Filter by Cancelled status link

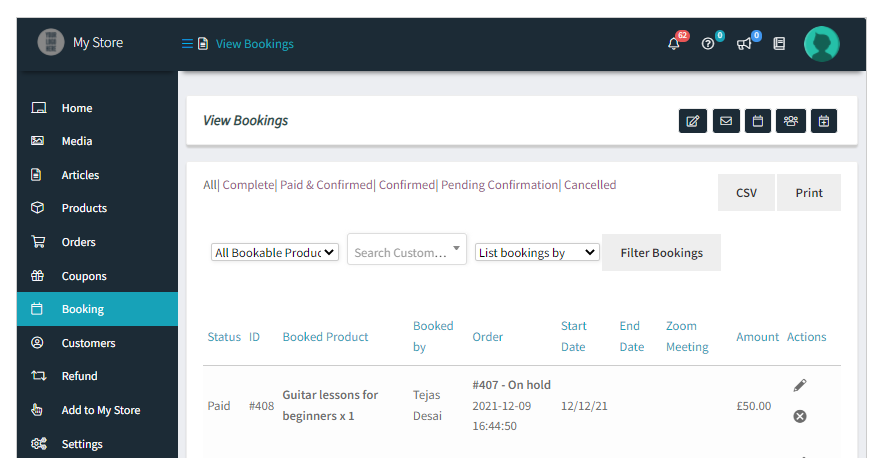pyautogui.click(x=590, y=185)
